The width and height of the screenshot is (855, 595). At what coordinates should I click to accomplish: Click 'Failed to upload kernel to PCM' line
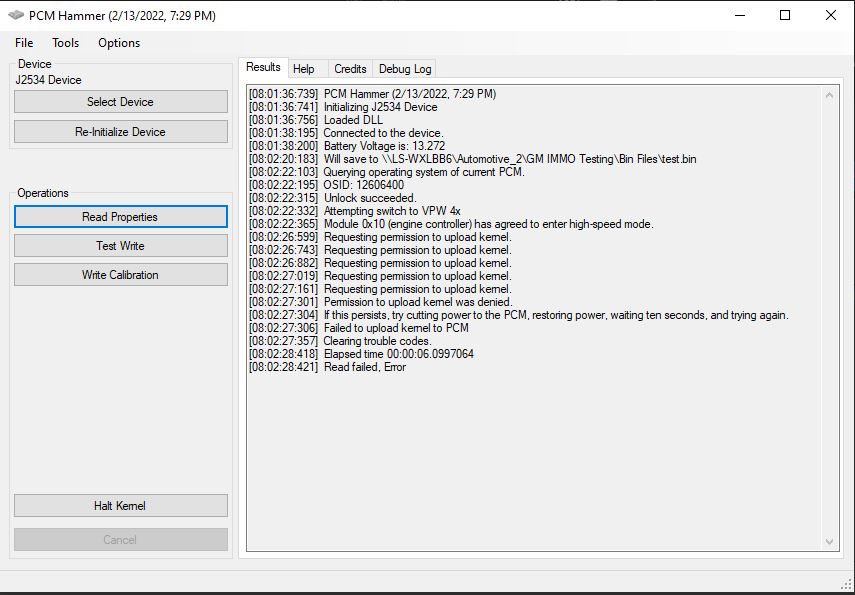pyautogui.click(x=359, y=328)
